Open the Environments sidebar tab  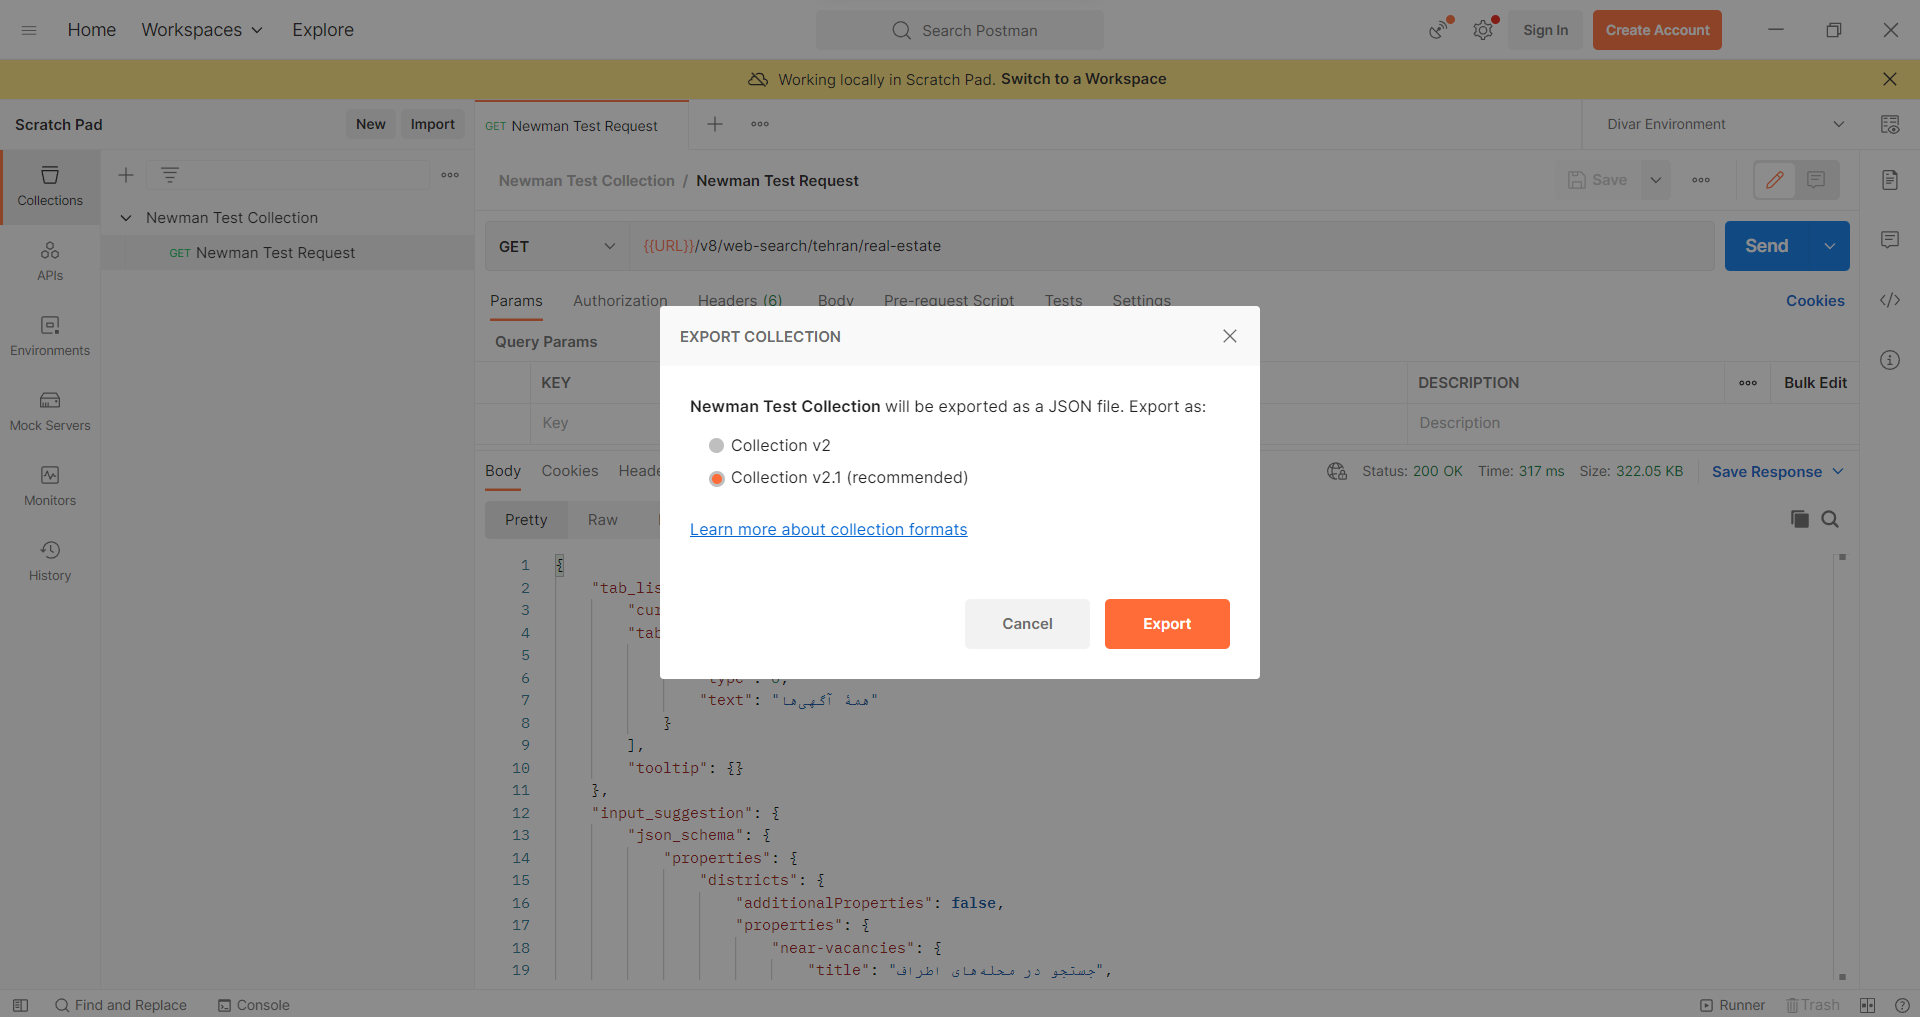click(x=50, y=337)
